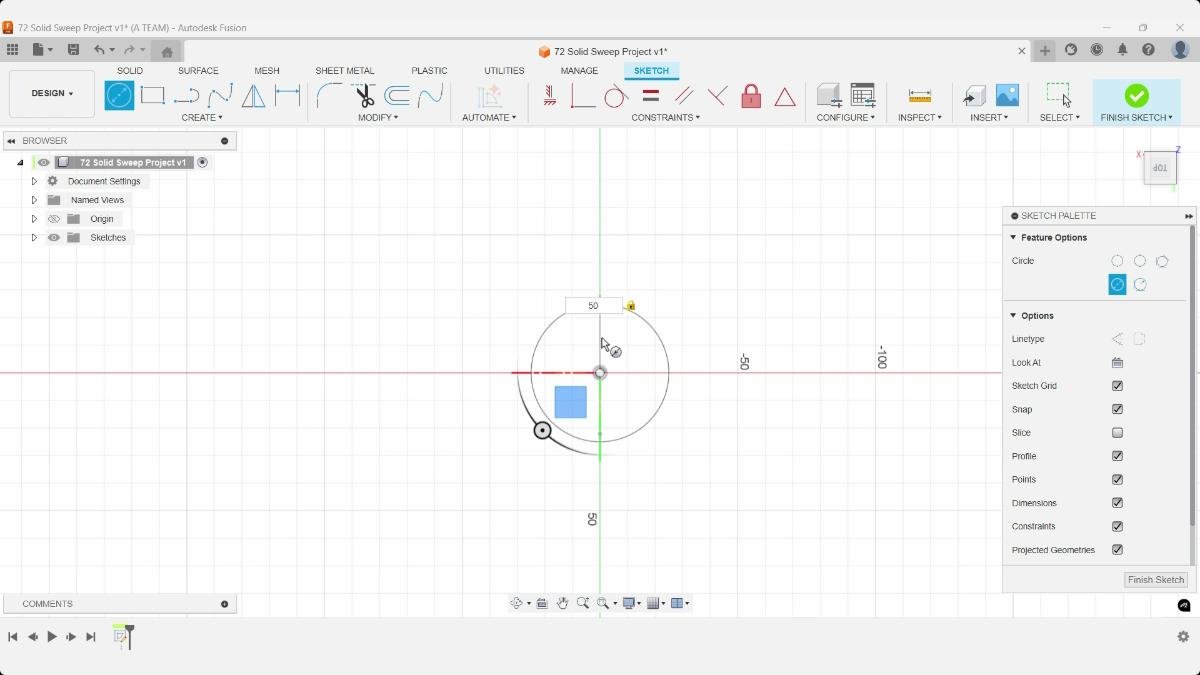Toggle the Dimensions checkbox
Viewport: 1200px width, 675px height.
[x=1117, y=503]
